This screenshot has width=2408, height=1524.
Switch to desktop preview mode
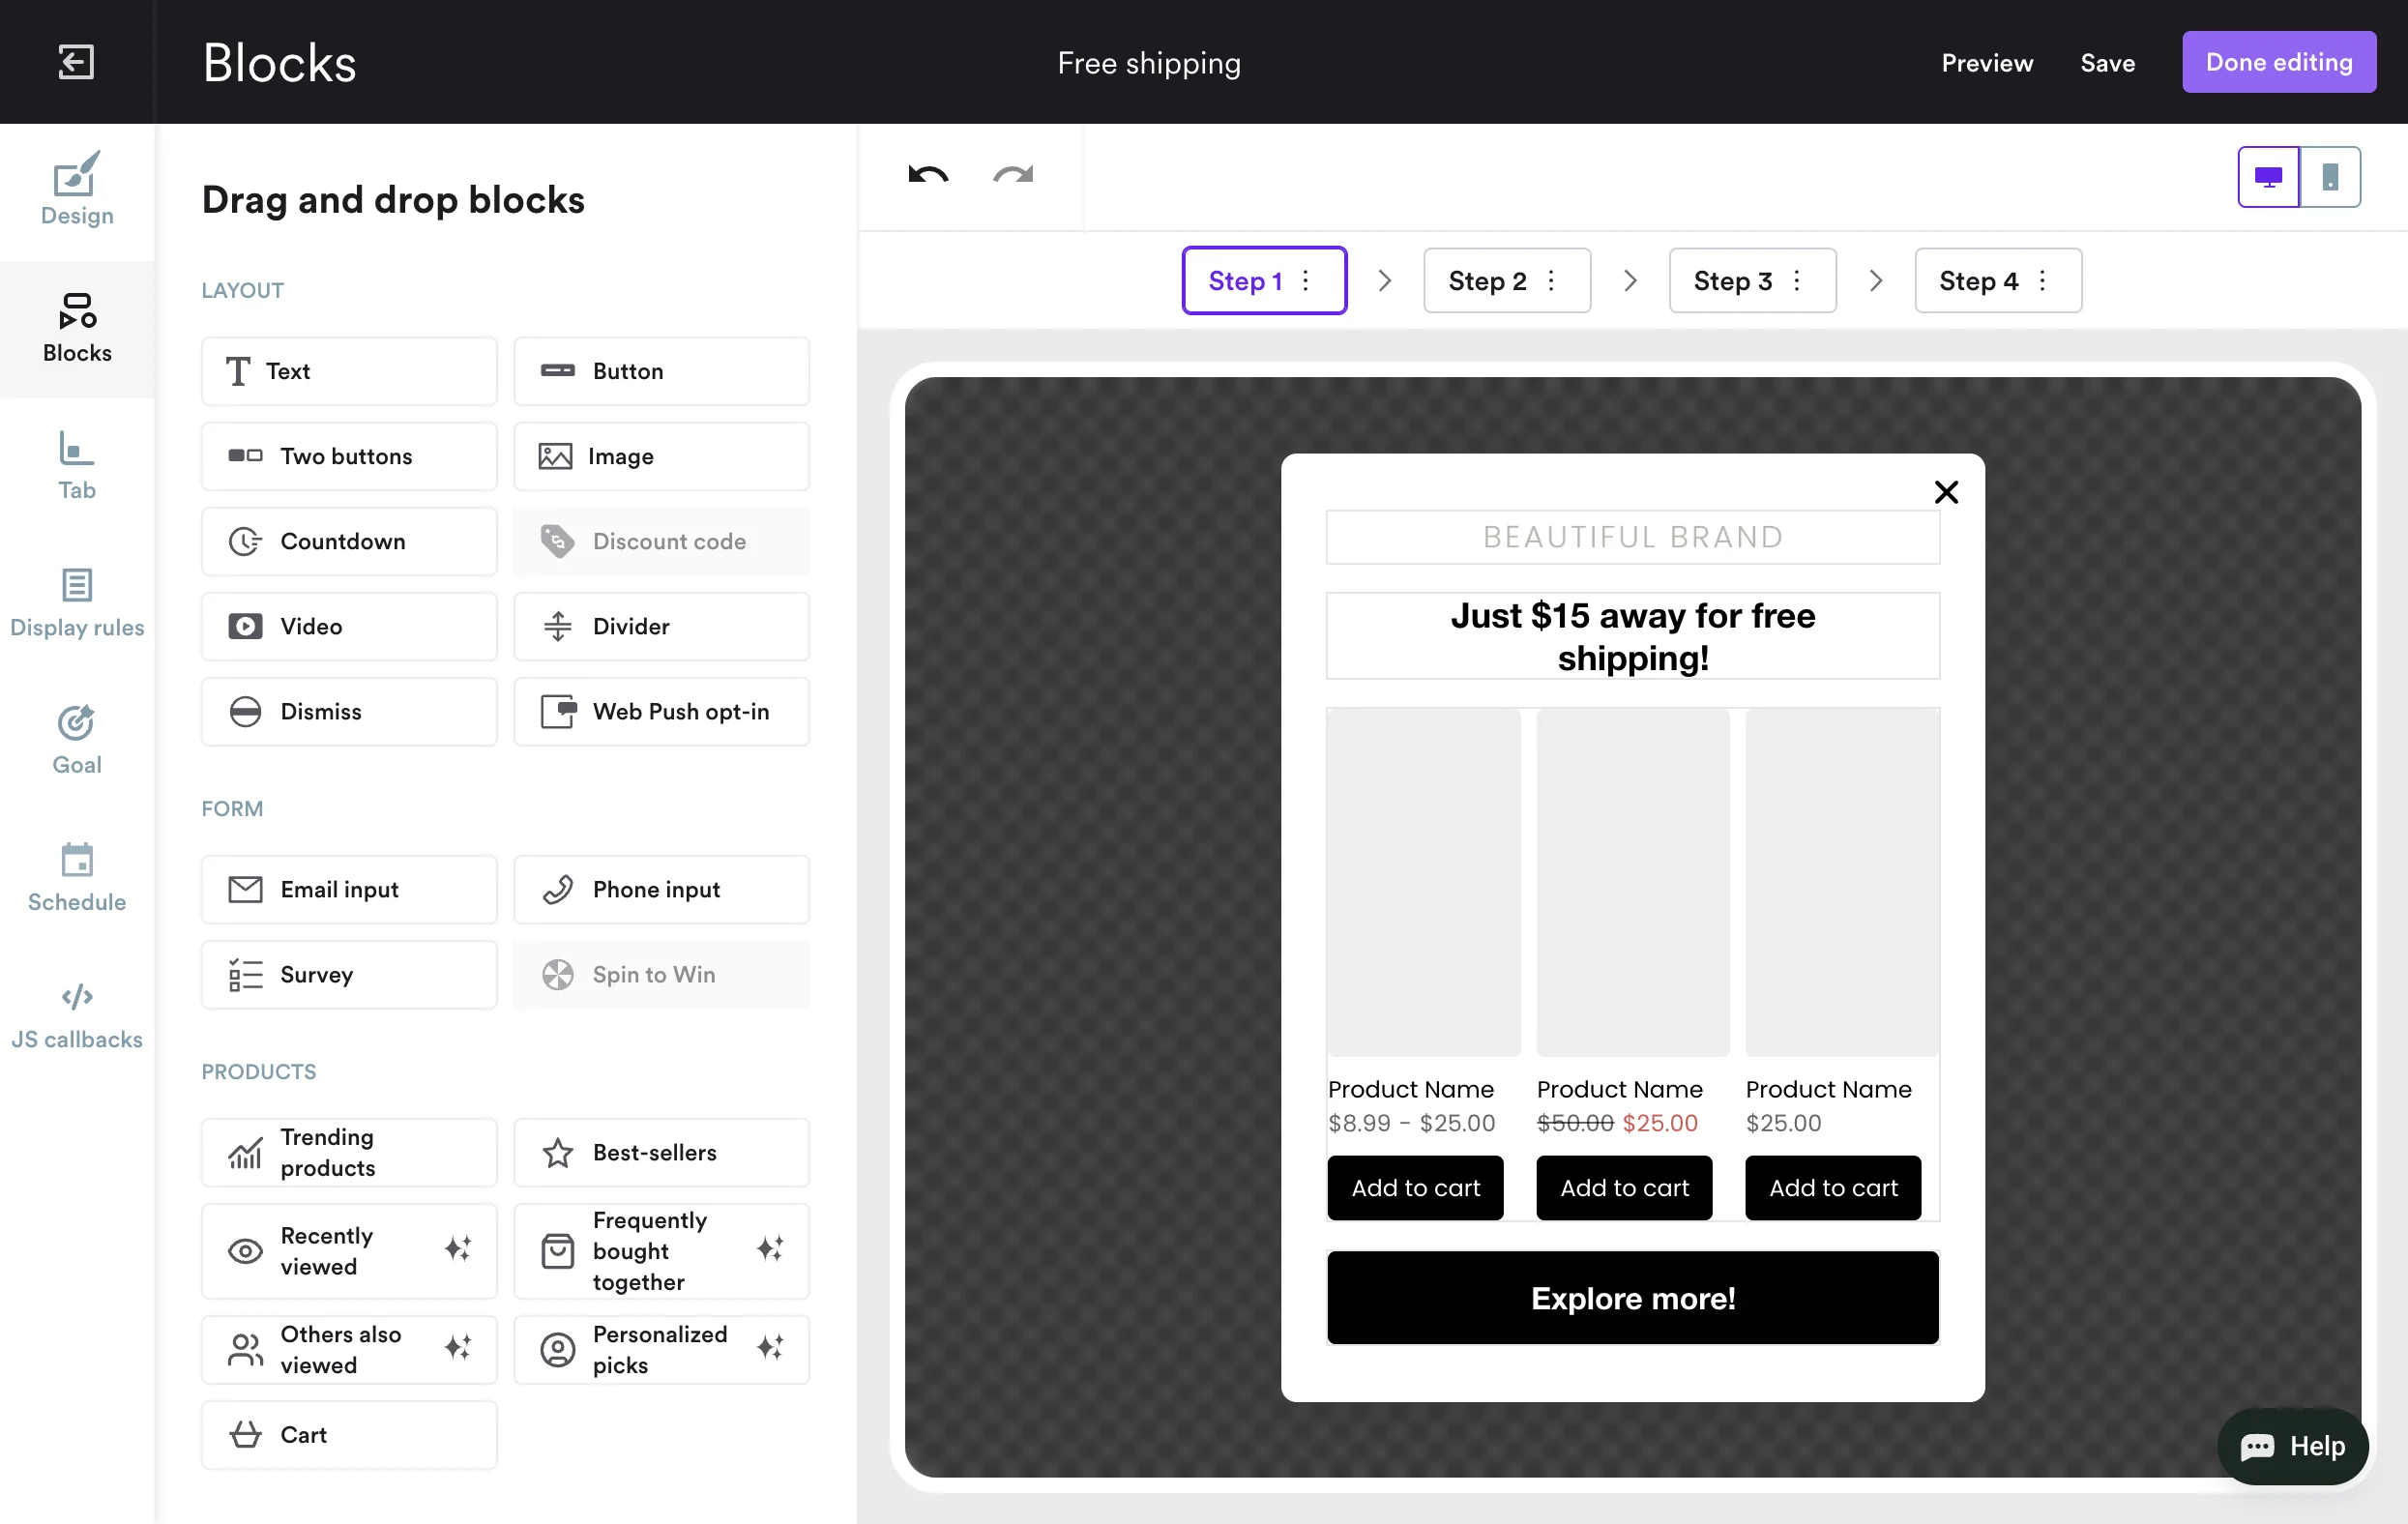(x=2268, y=177)
